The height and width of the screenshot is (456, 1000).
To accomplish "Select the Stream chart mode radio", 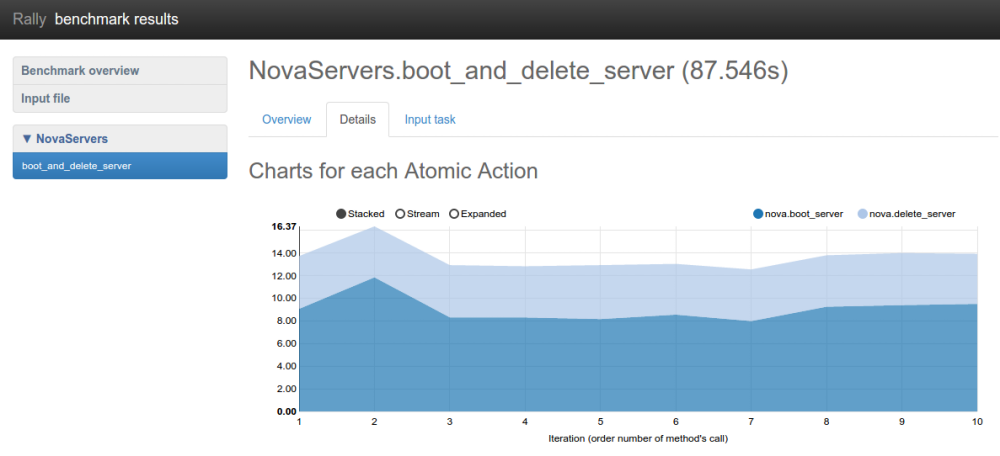I will click(x=400, y=214).
